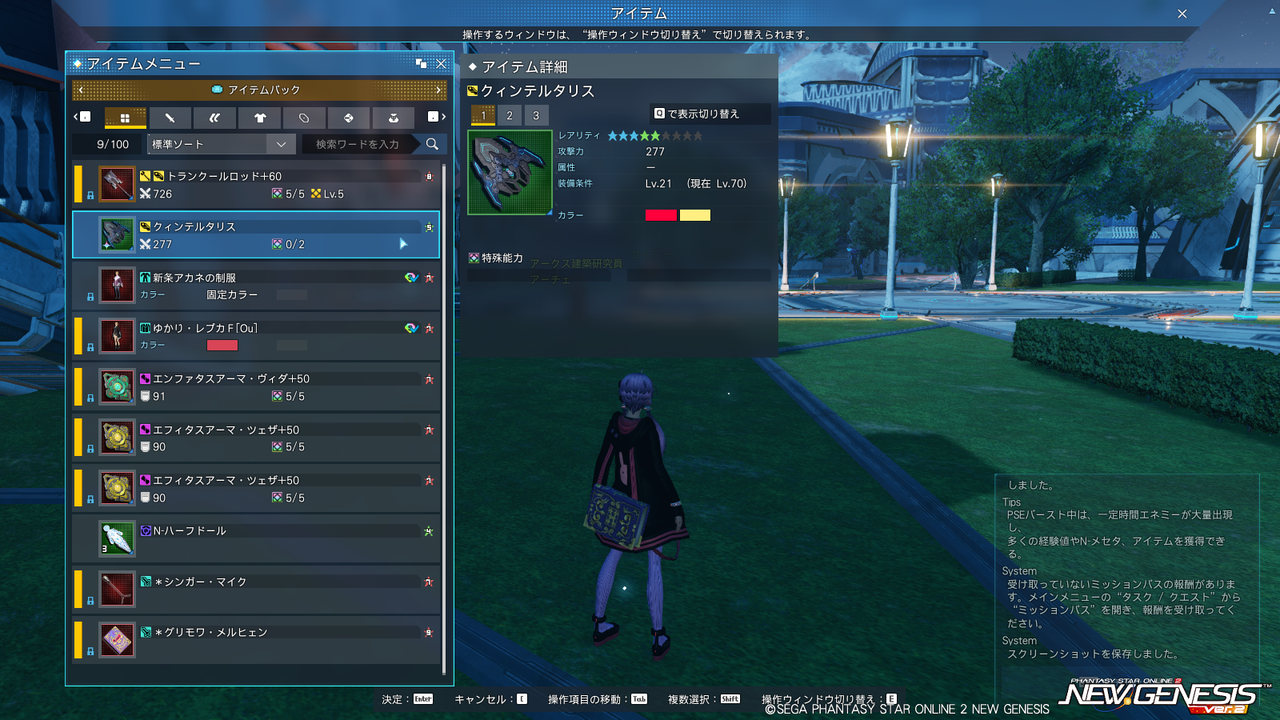Select the トランクールロッド+60 thumbnail
Screen dimensions: 1280x720
coord(117,184)
